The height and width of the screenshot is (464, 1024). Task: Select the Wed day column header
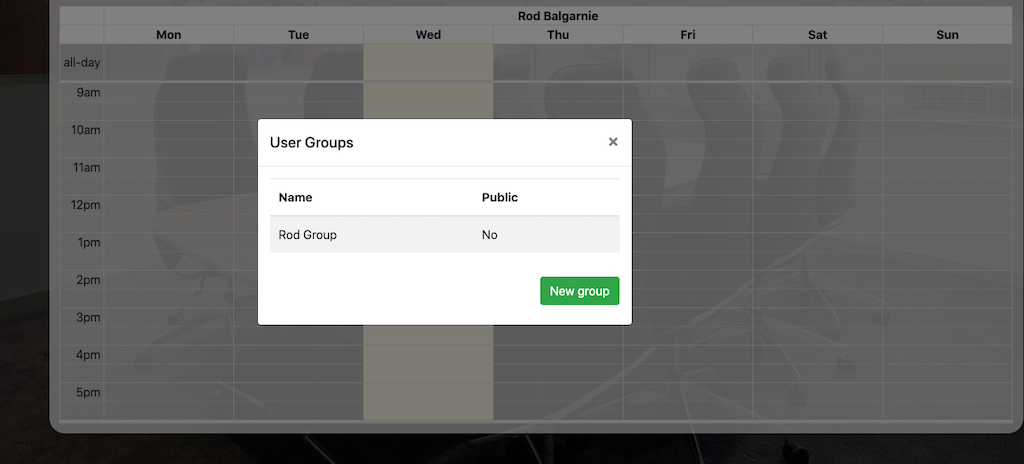tap(428, 35)
